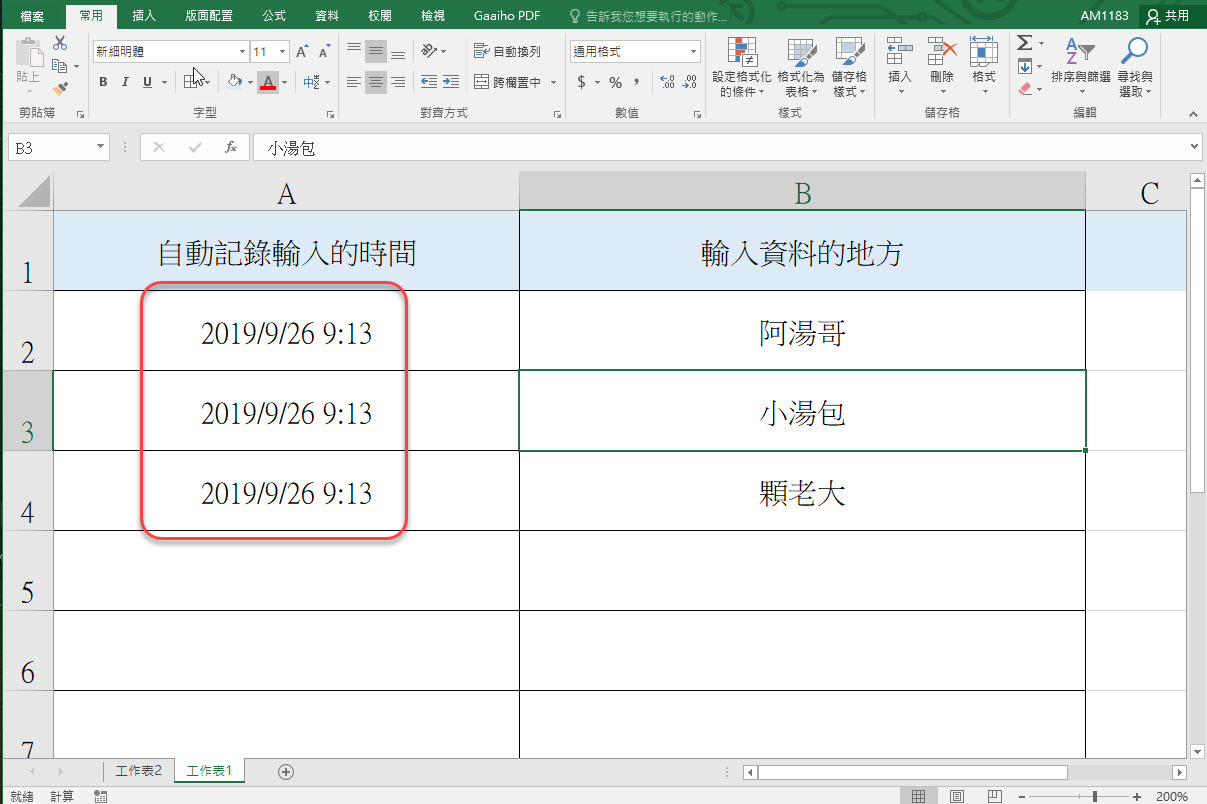
Task: Switch to the 版面配置 tab
Action: (208, 15)
